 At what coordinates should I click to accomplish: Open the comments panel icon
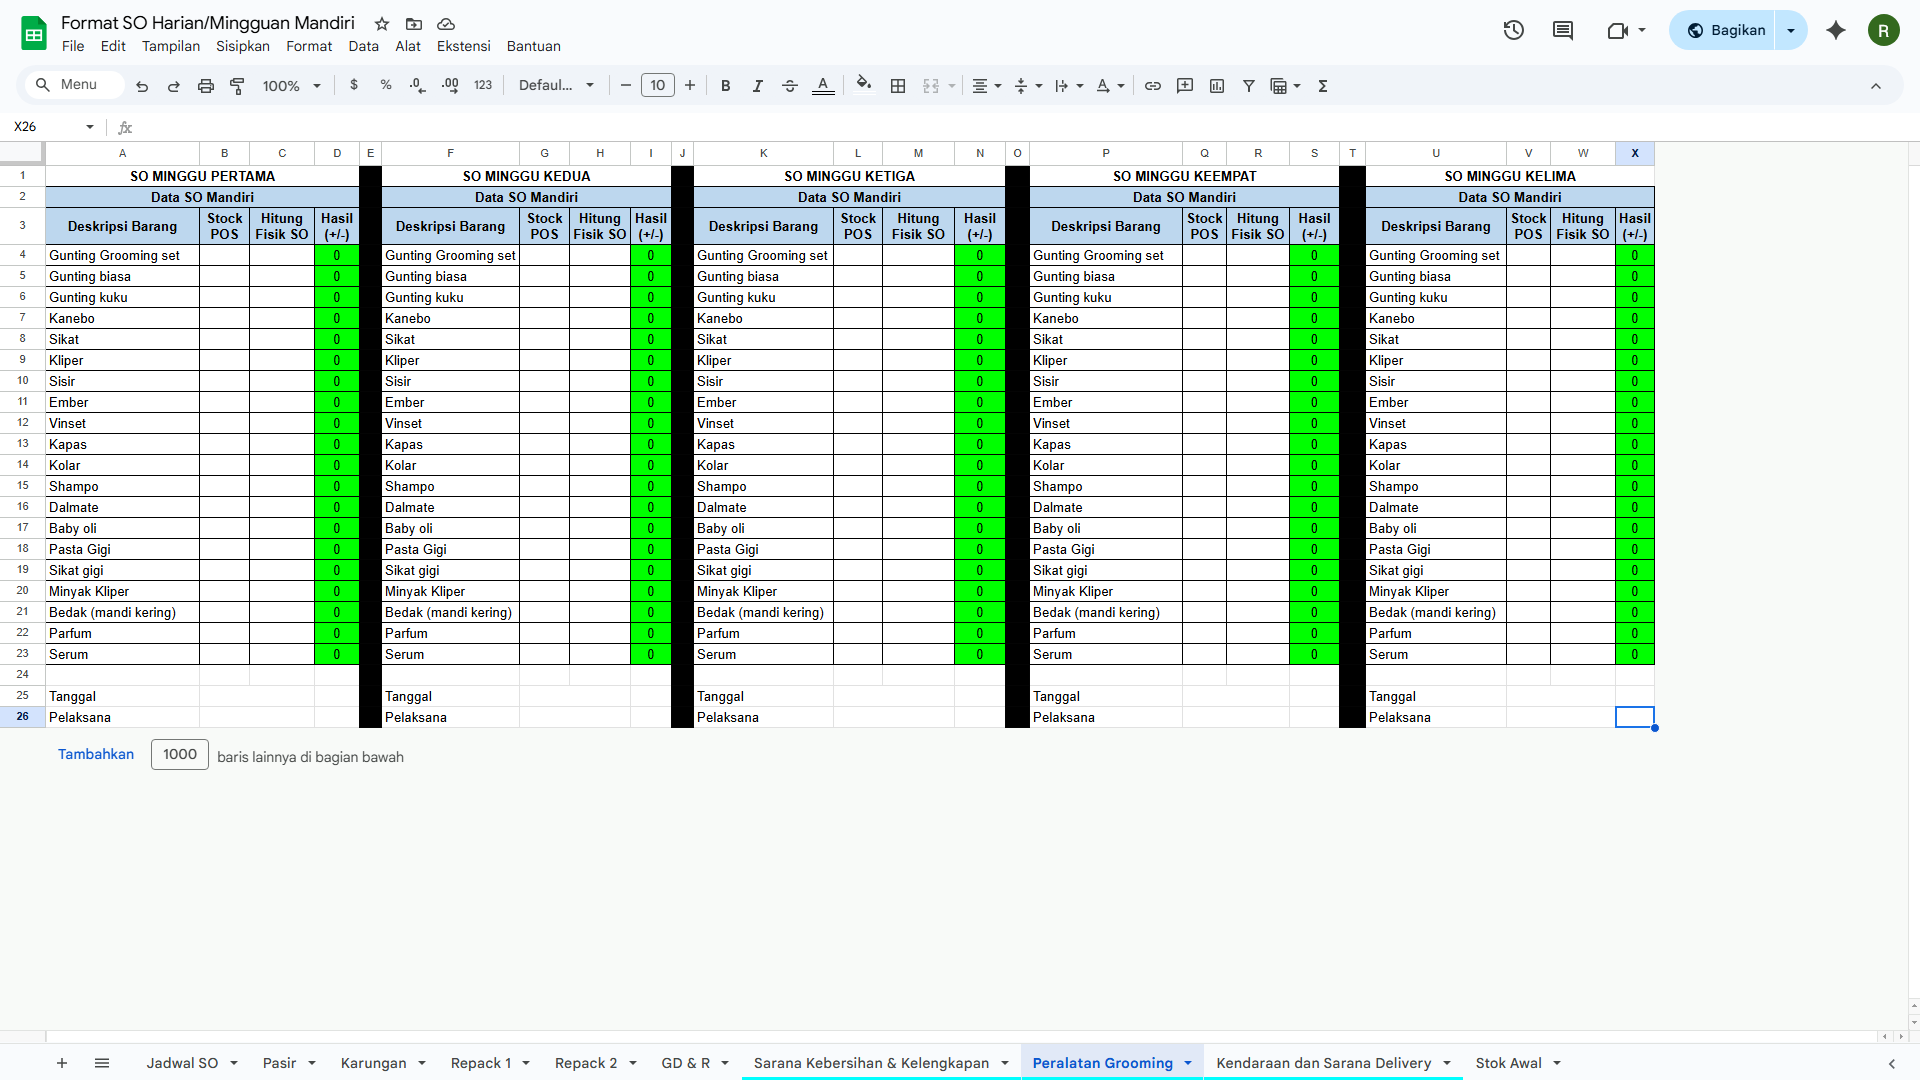coord(1563,30)
